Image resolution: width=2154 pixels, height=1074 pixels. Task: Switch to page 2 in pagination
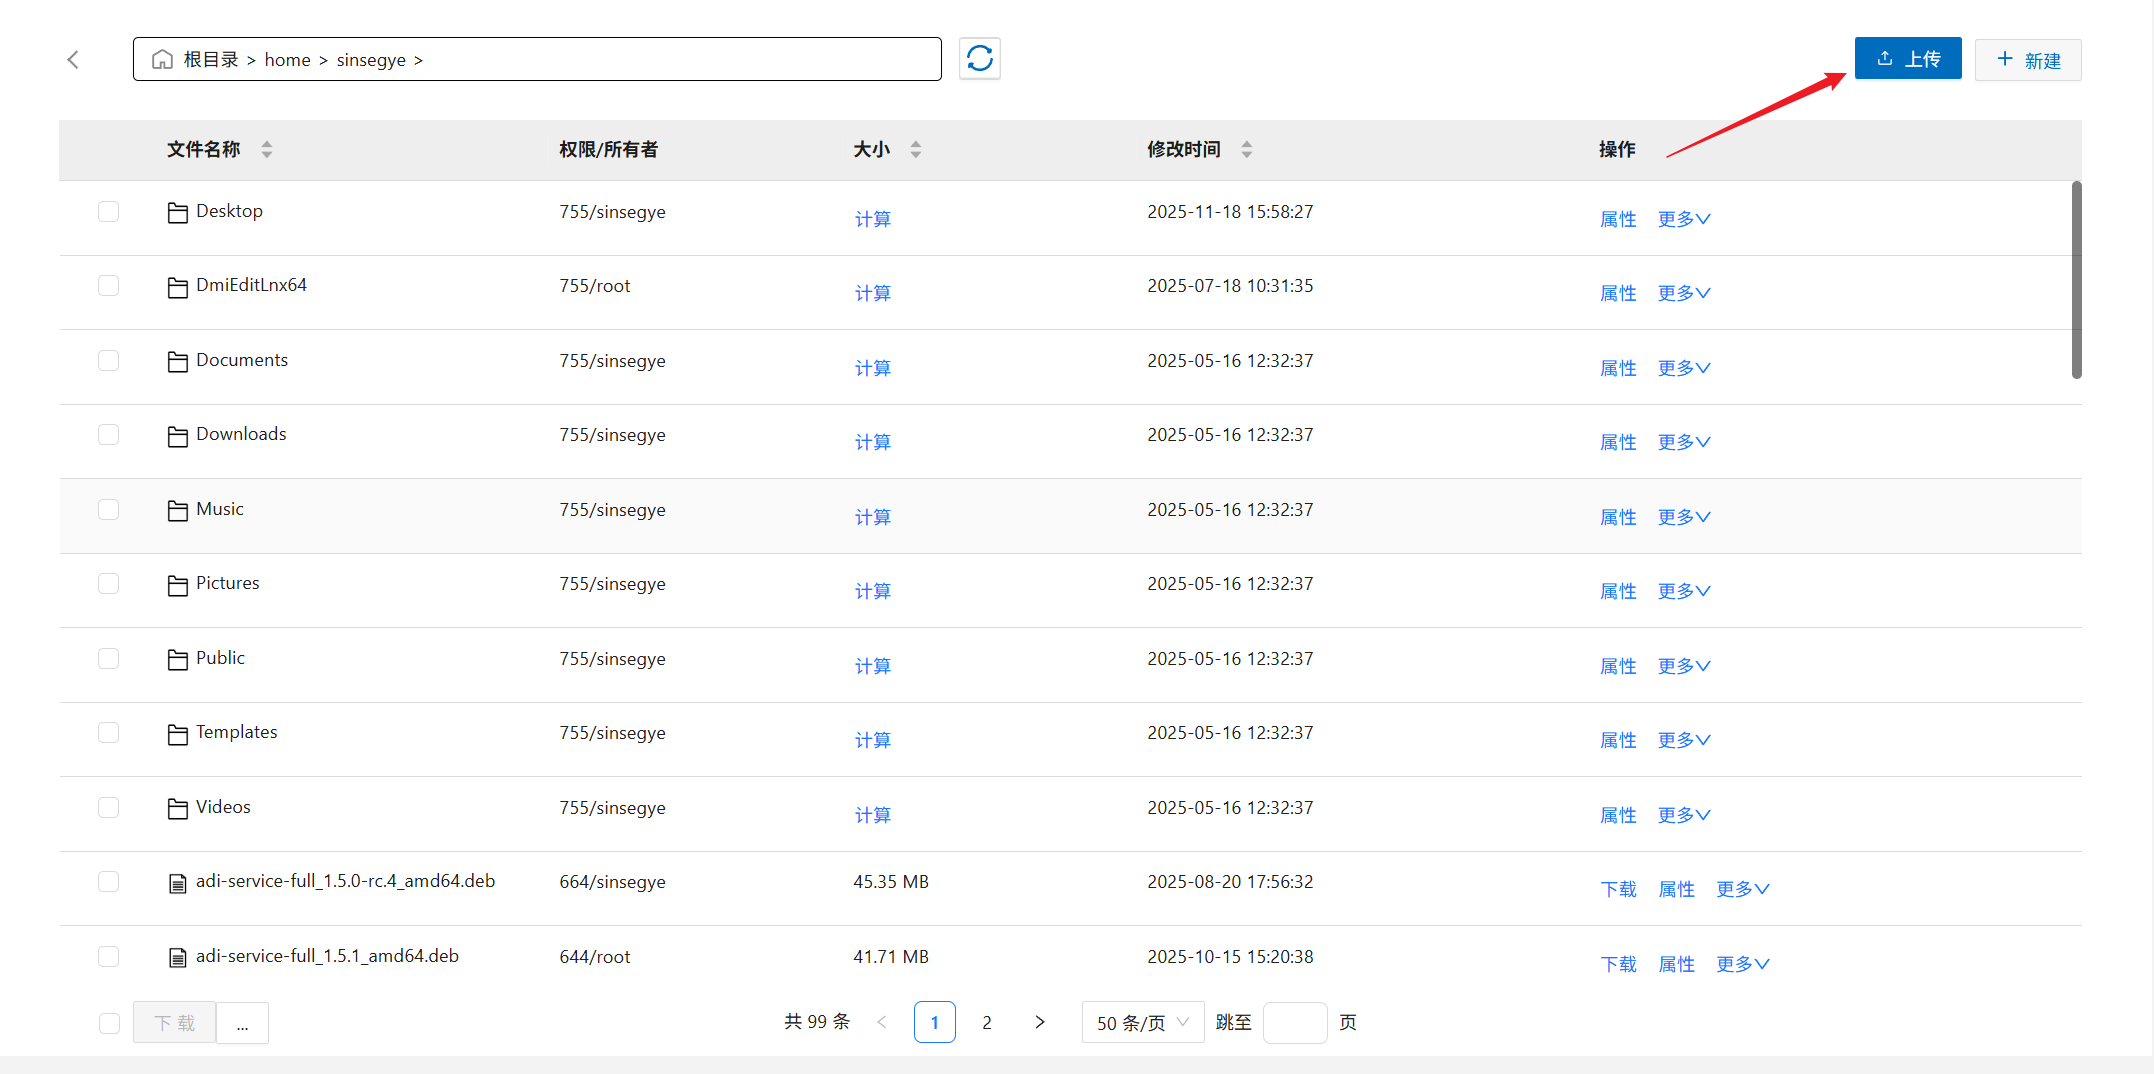pos(987,1022)
